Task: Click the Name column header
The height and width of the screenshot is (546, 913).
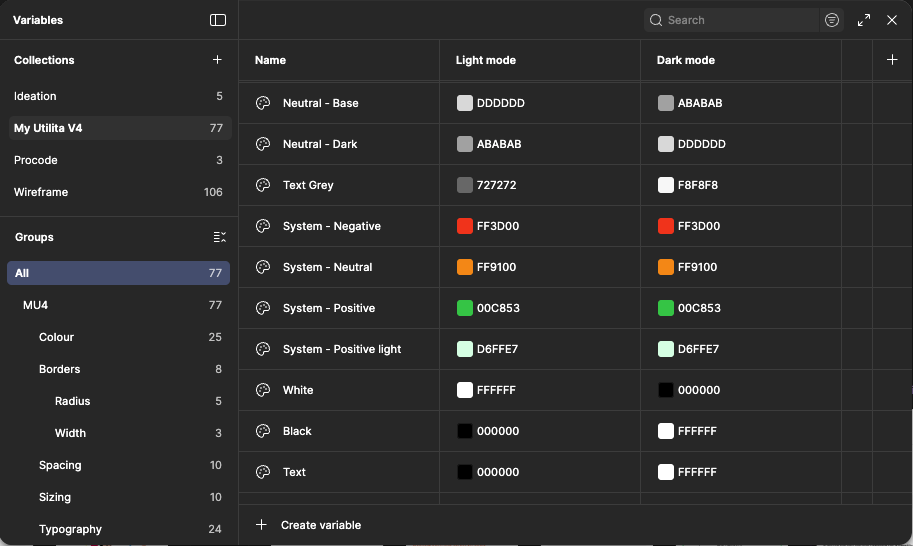Action: 270,60
